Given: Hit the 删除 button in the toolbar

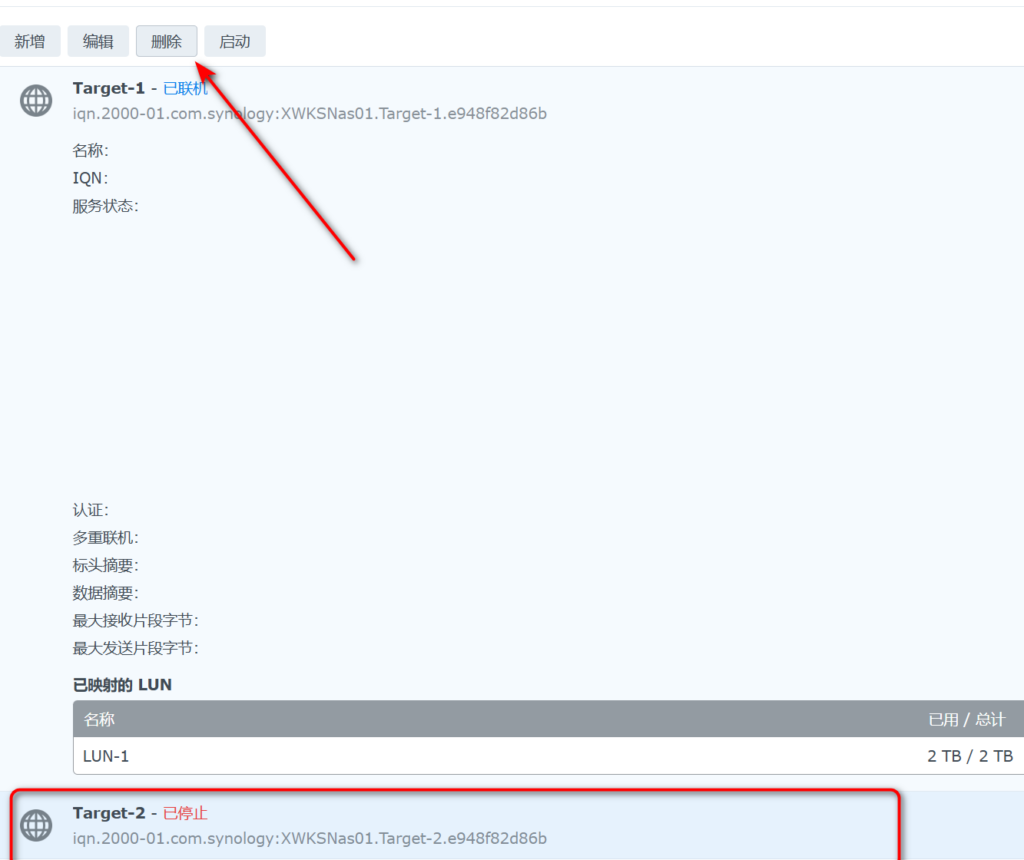Looking at the screenshot, I should [x=166, y=42].
